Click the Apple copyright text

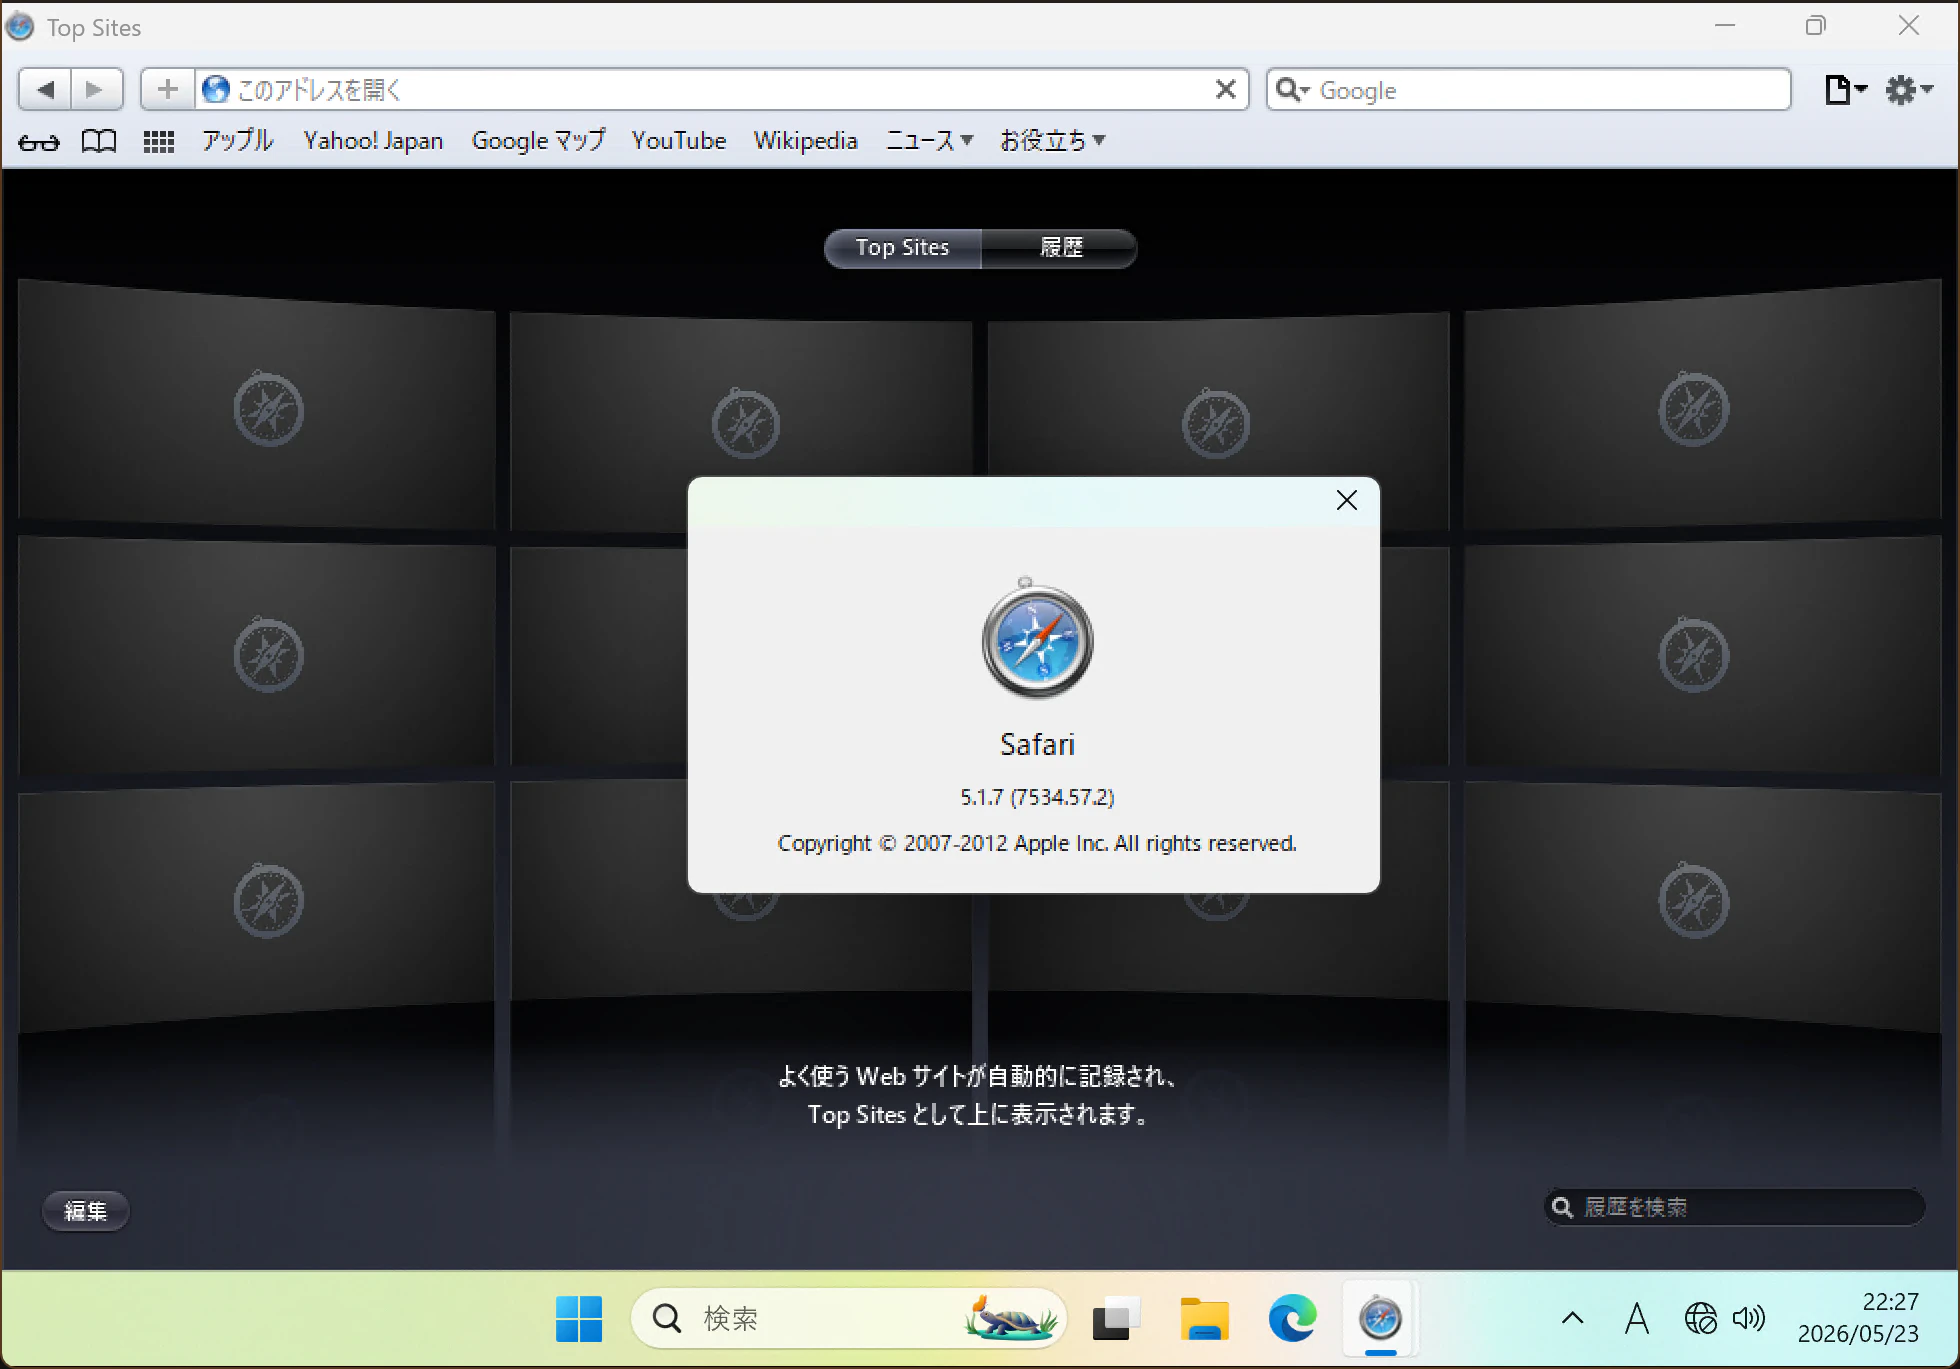(1037, 843)
